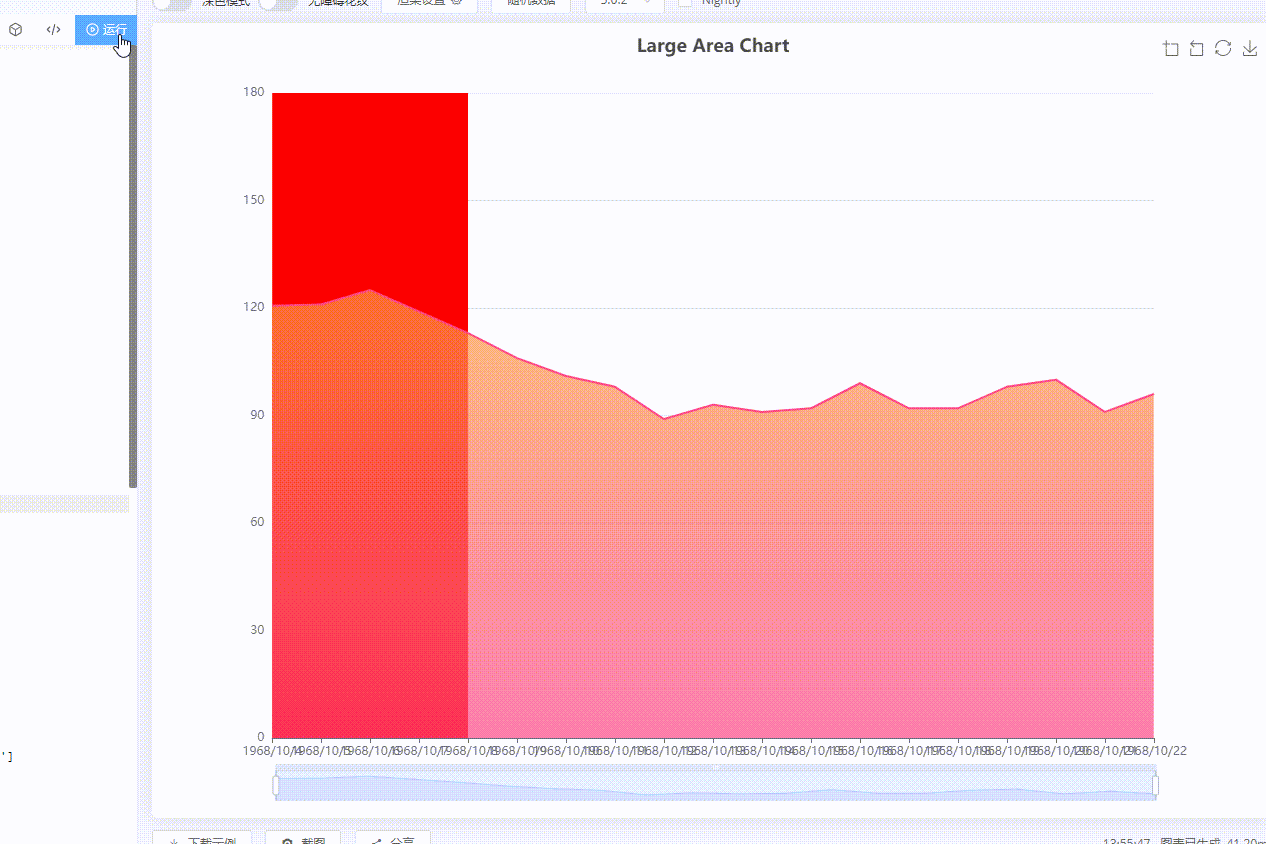Click the screenshot (截图) camera icon
The image size is (1266, 844).
[303, 840]
